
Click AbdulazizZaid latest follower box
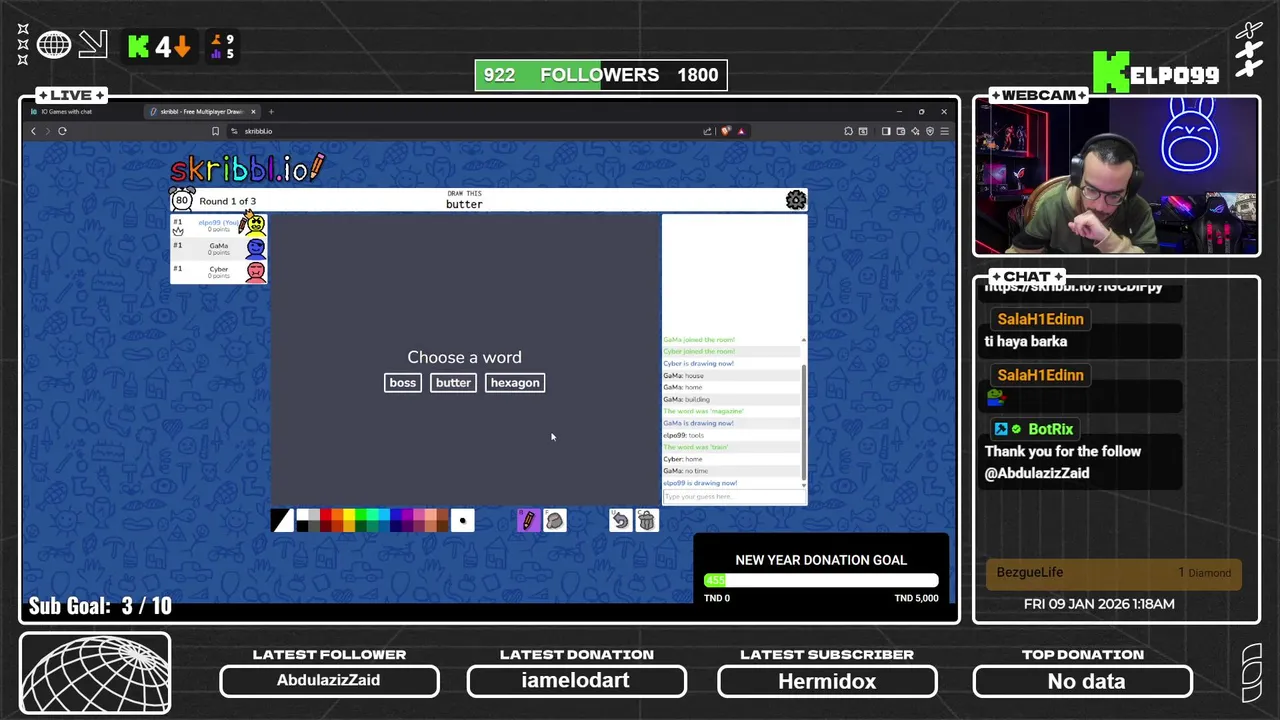(x=329, y=681)
